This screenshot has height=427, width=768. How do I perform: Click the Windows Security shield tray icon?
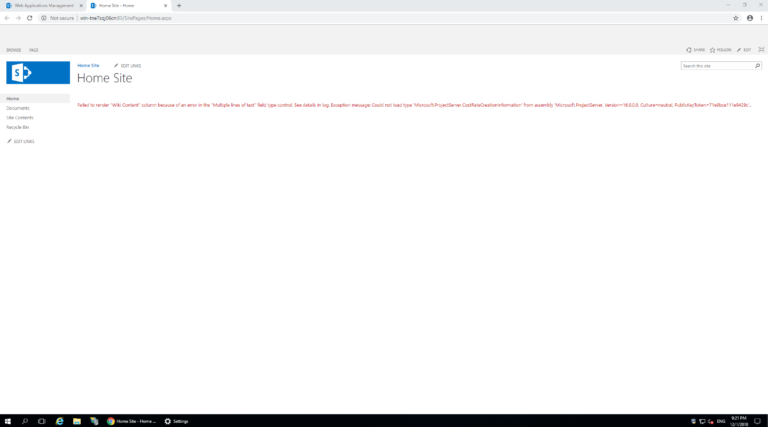[x=693, y=421]
